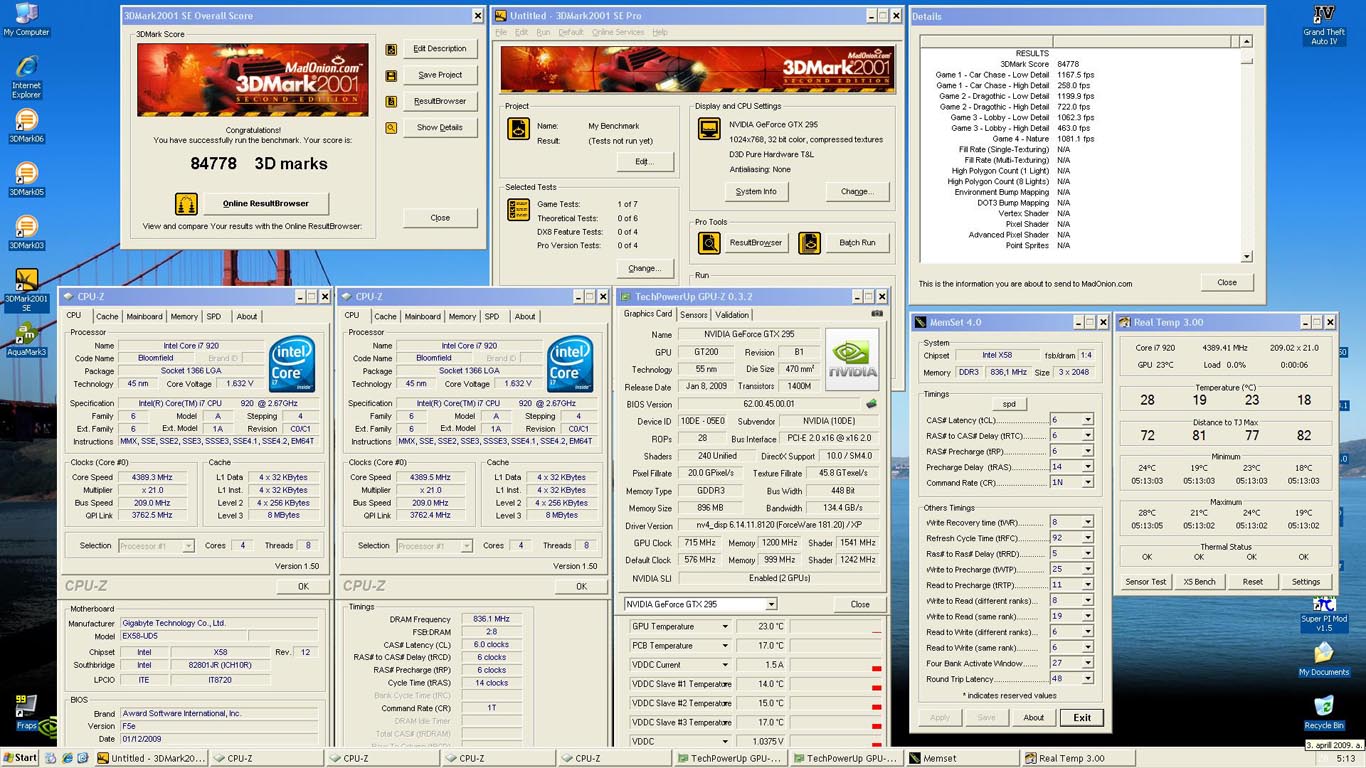Select the Graphics Card tab in GPU-Z
Viewport: 1366px width, 768px height.
tap(647, 314)
